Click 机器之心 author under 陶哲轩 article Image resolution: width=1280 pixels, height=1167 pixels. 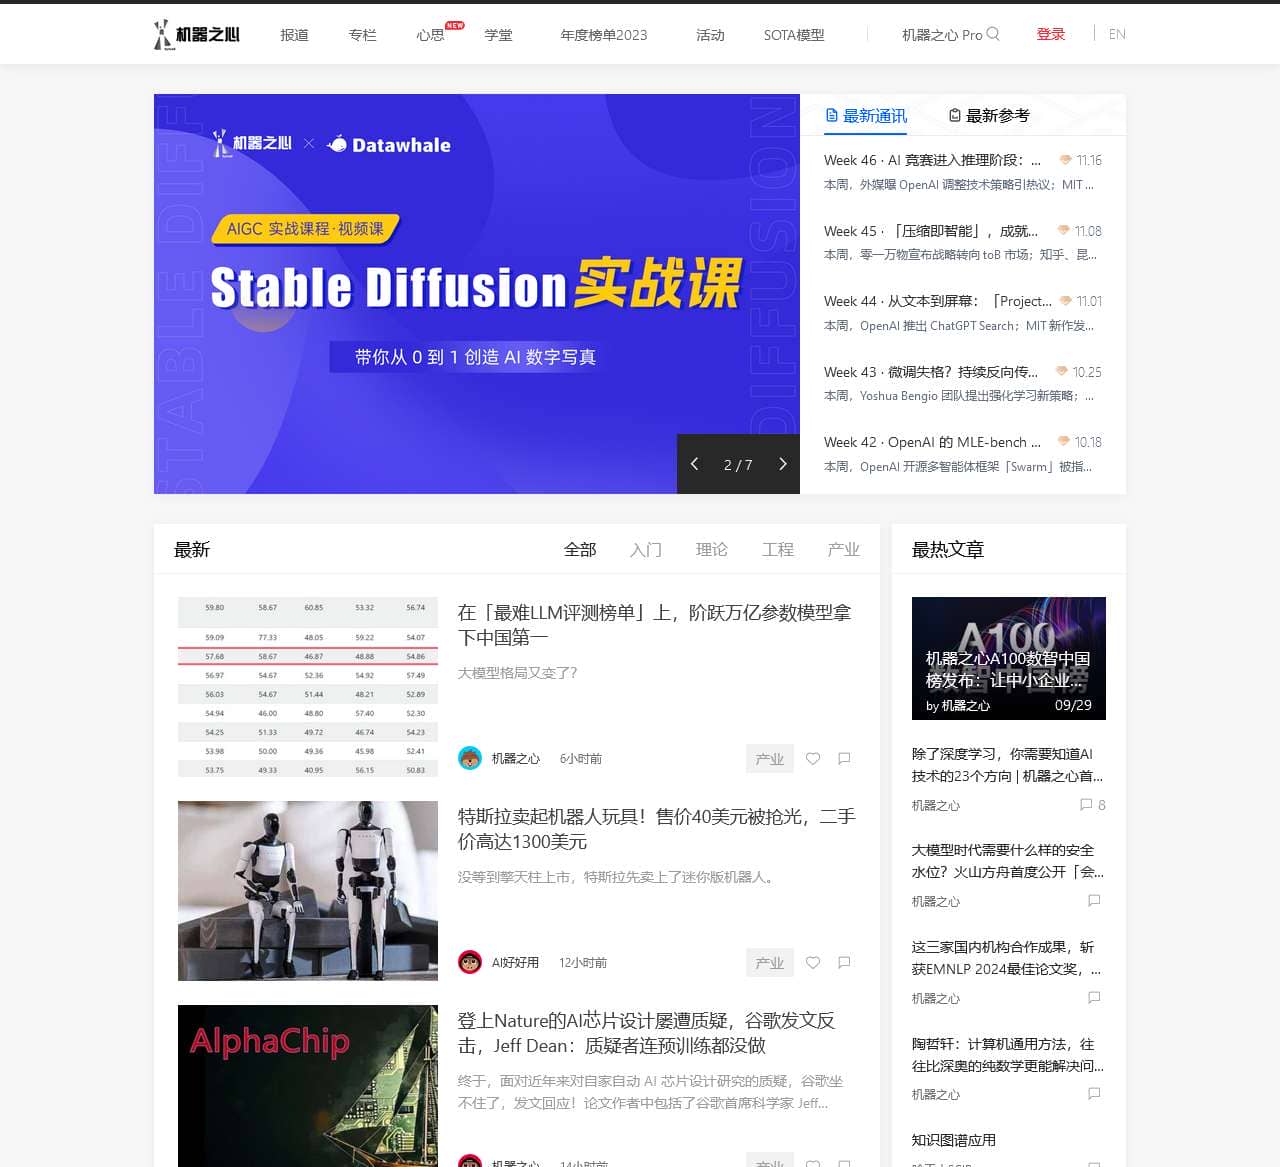click(x=936, y=1095)
